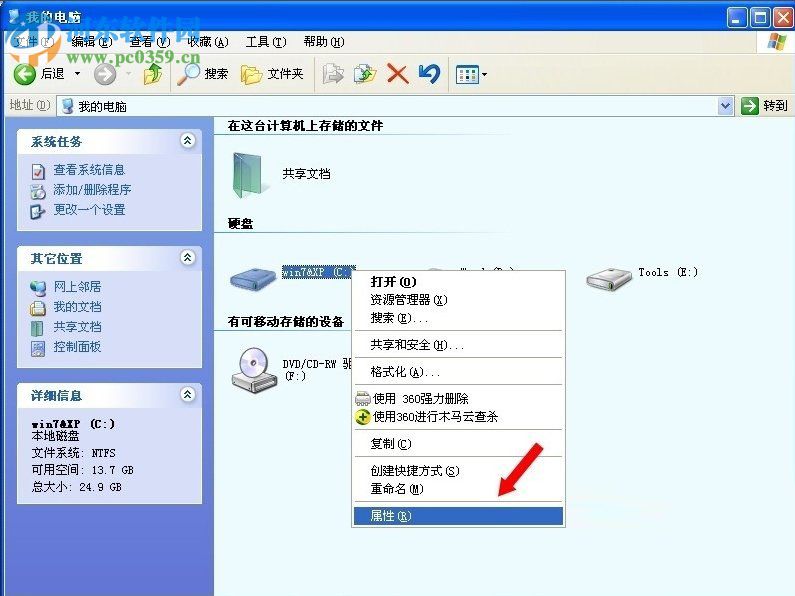Click the 有可移动存储的设备 group header

286,321
